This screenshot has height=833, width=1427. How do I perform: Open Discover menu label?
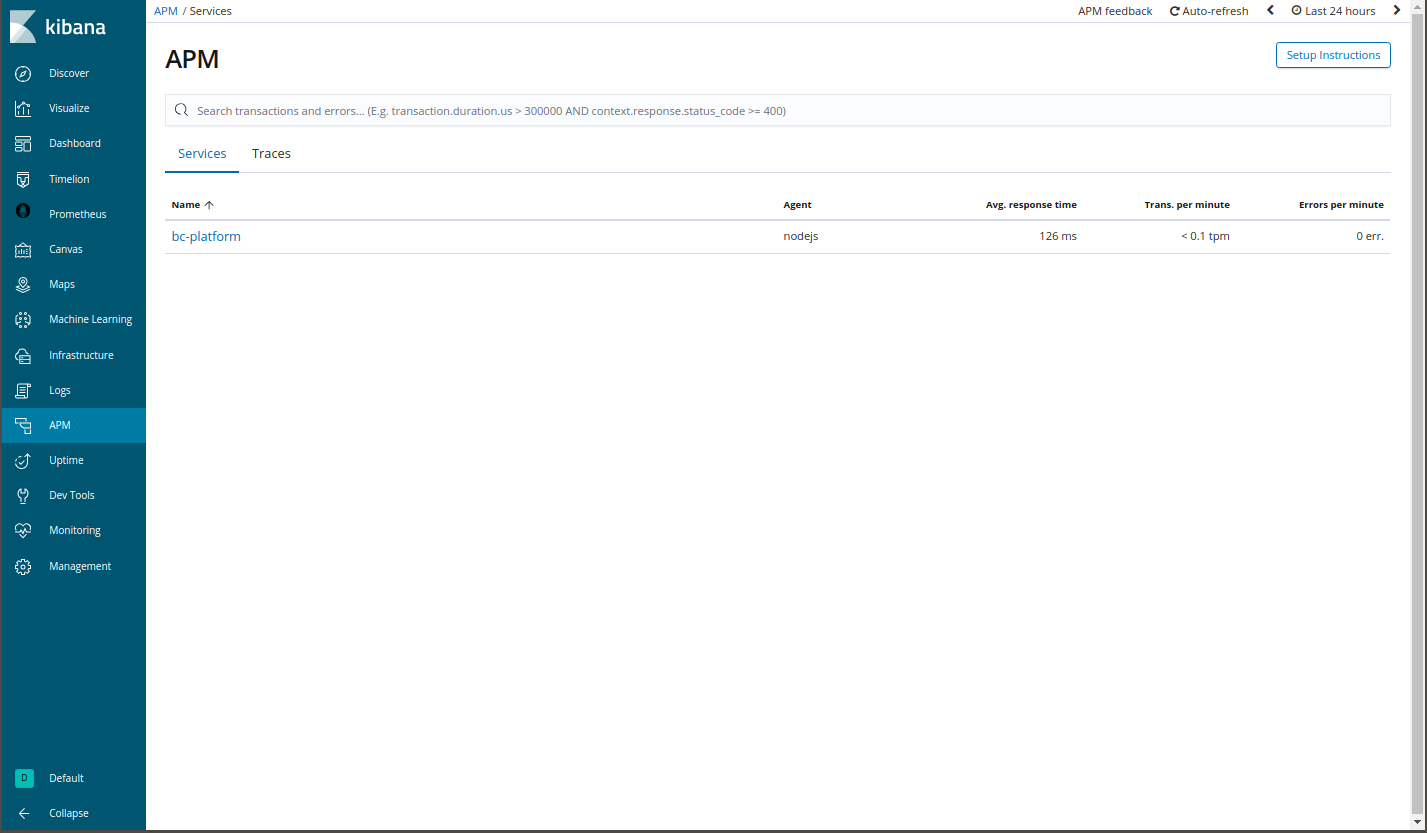click(69, 73)
